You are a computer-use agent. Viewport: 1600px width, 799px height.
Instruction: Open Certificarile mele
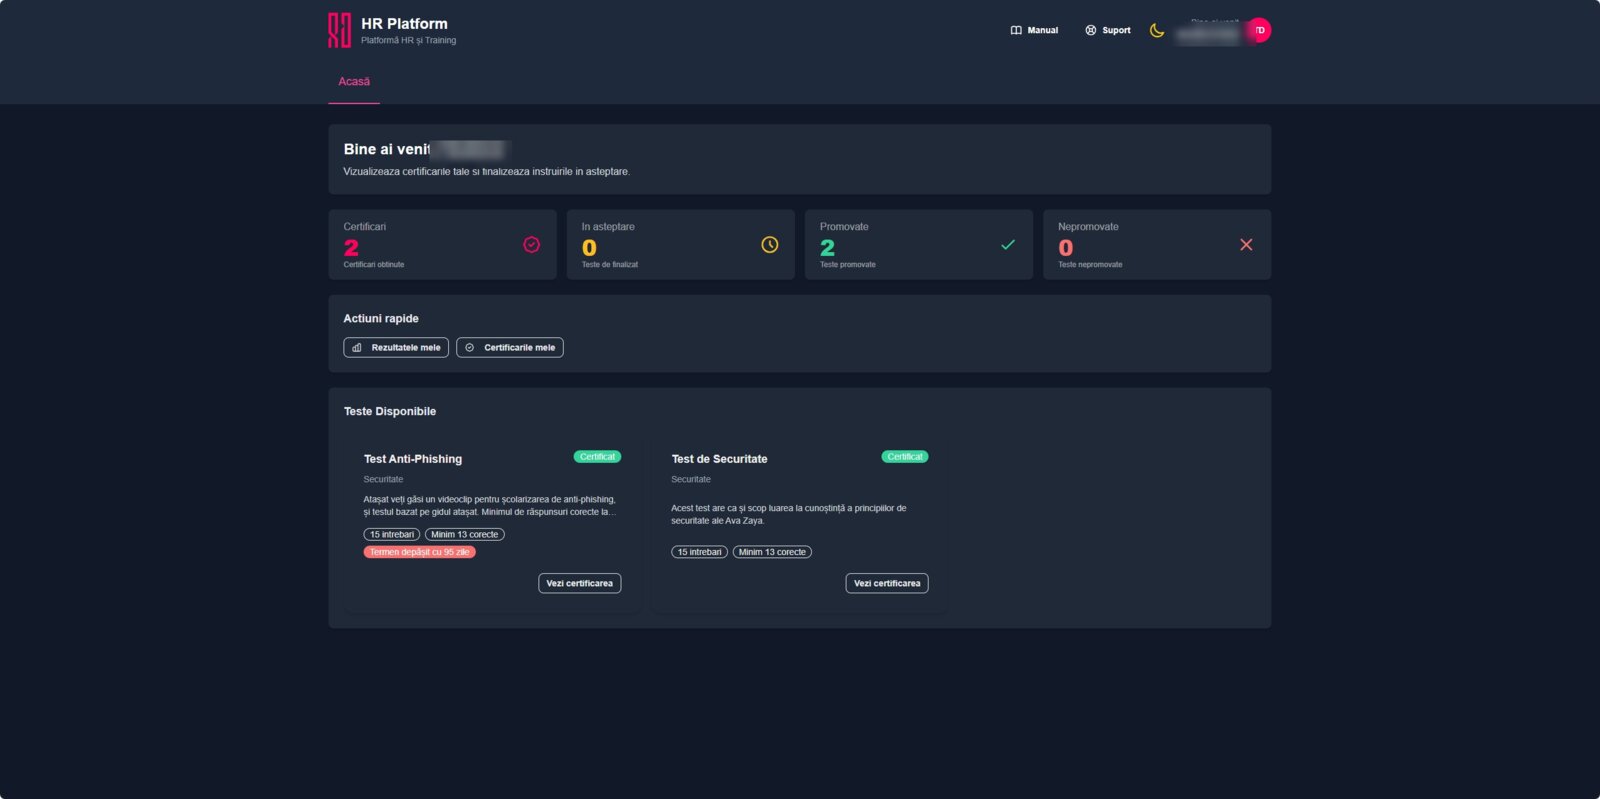coord(510,347)
